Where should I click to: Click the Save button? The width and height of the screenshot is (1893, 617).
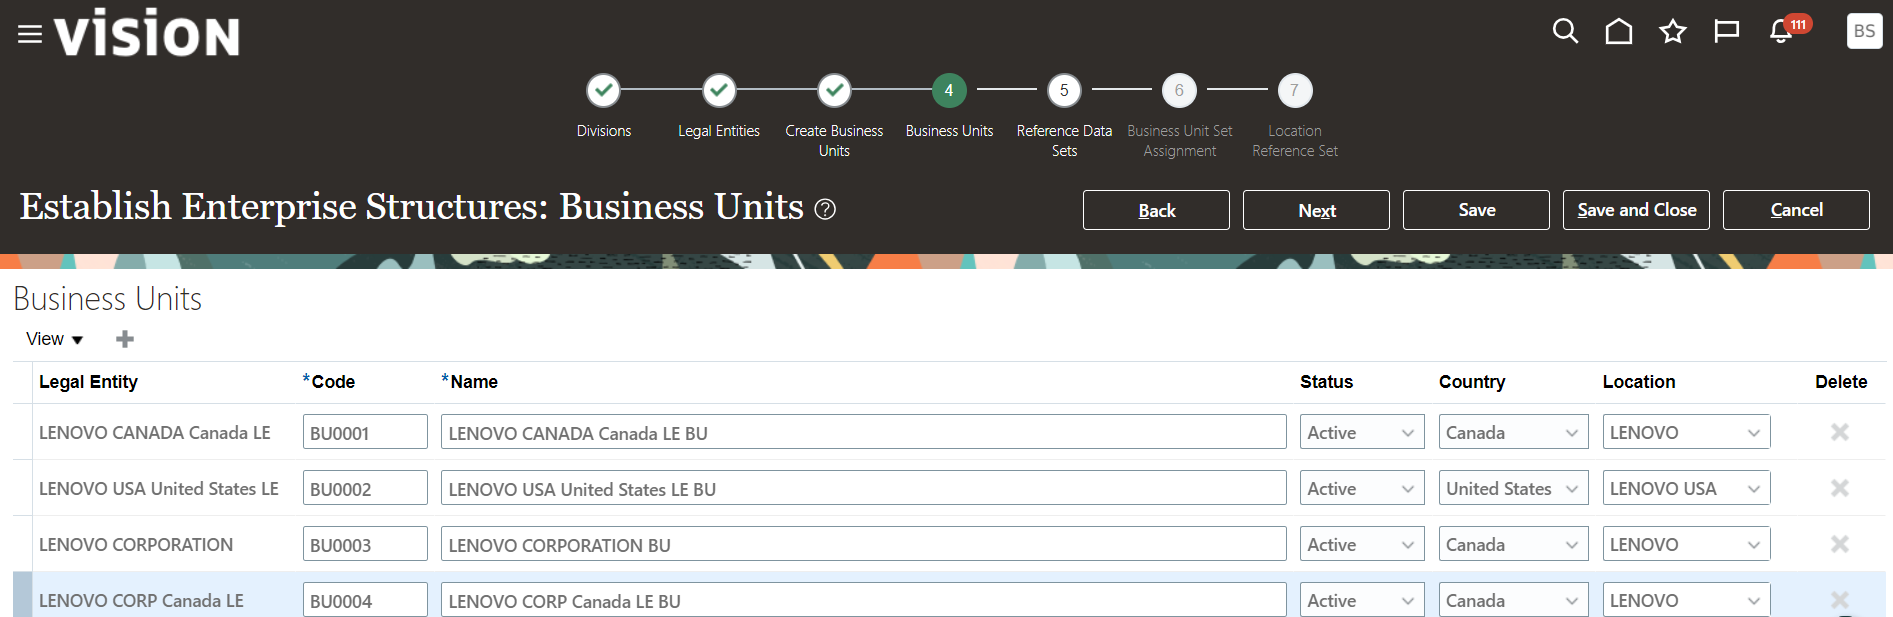[1476, 210]
